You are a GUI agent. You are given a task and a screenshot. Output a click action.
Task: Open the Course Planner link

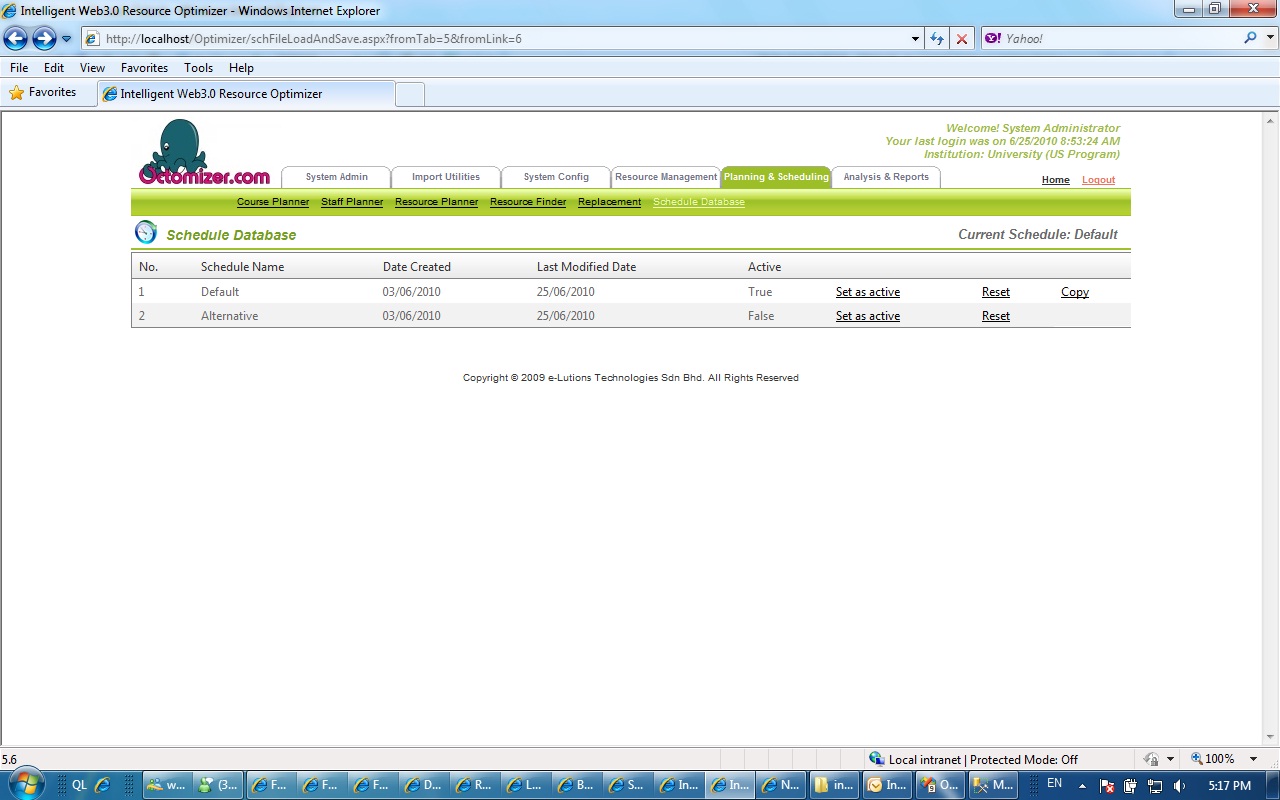[x=273, y=202]
